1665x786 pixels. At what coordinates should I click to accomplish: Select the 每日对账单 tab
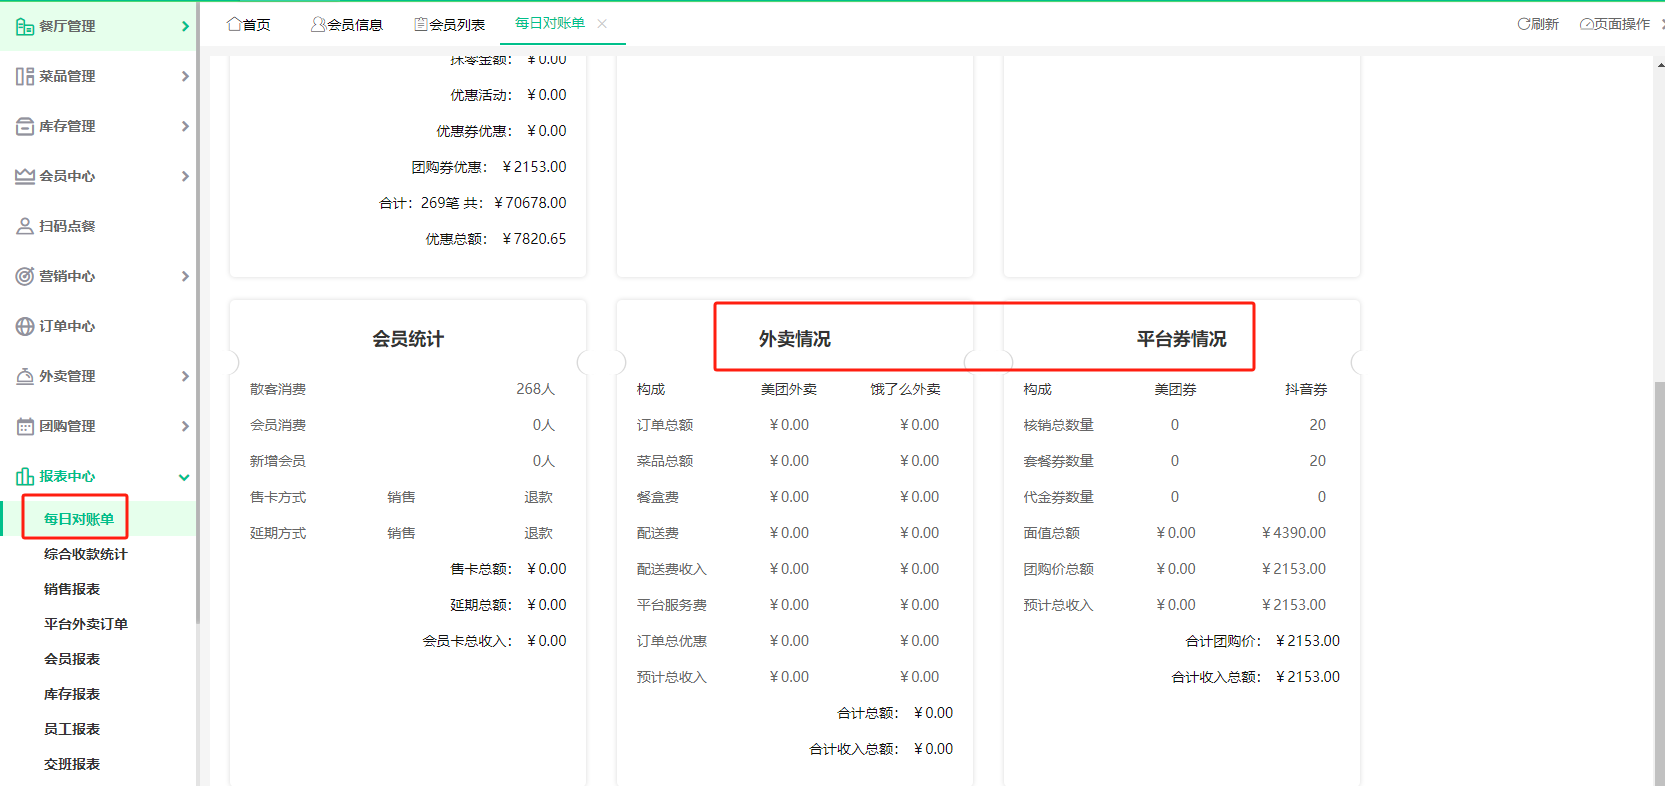(550, 23)
